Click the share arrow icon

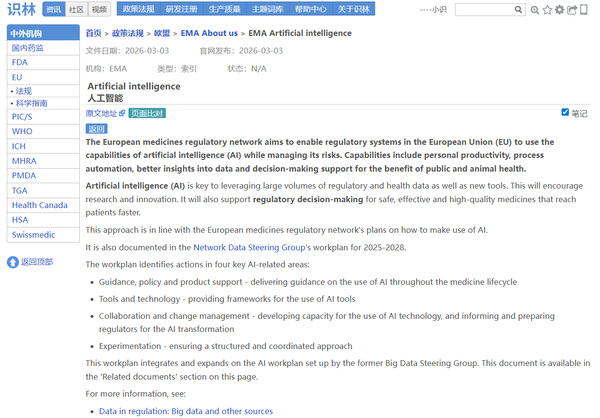(572, 10)
